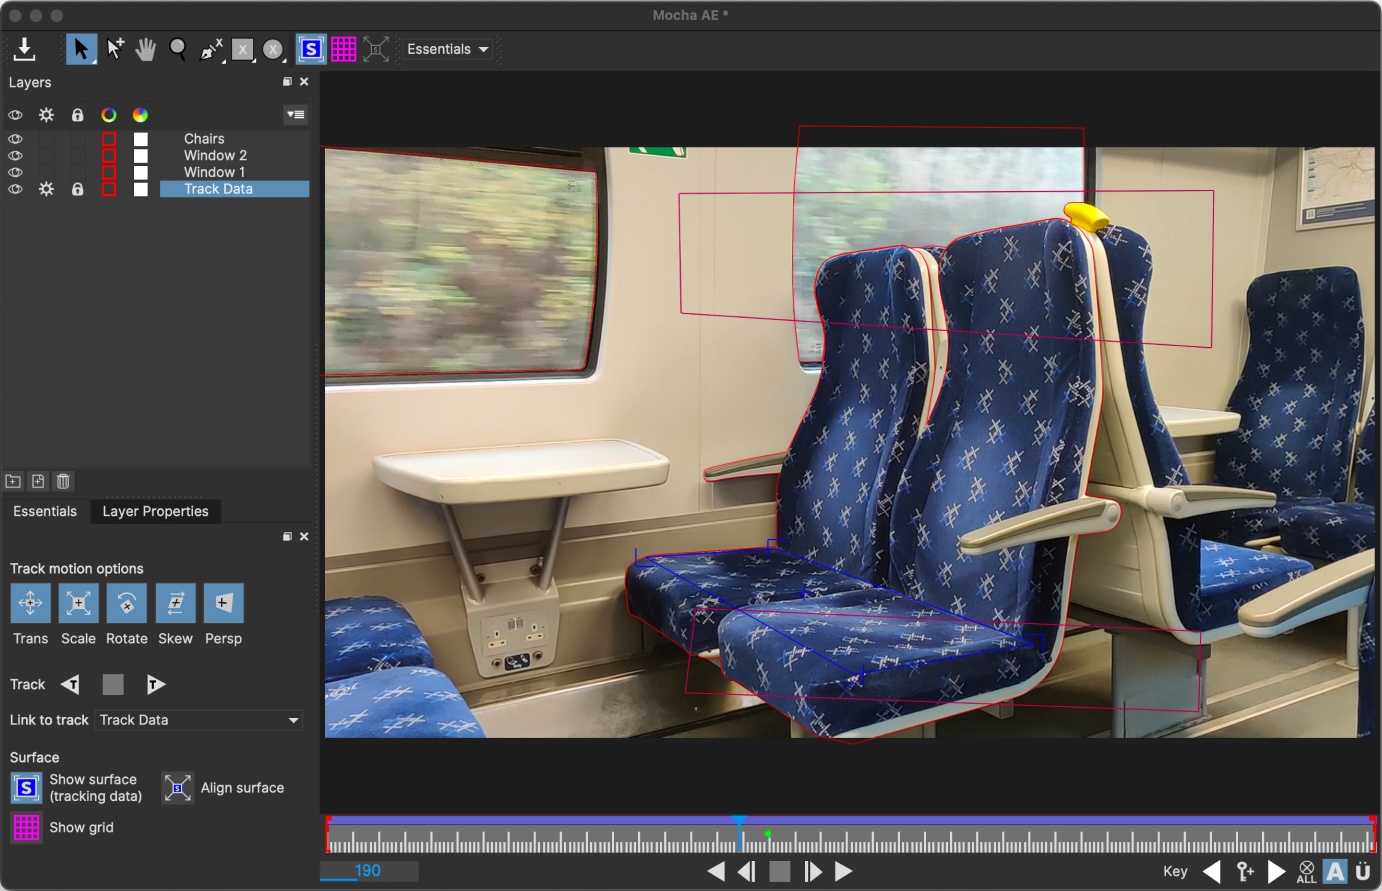
Task: Activate the Pan hand tool
Action: [146, 49]
